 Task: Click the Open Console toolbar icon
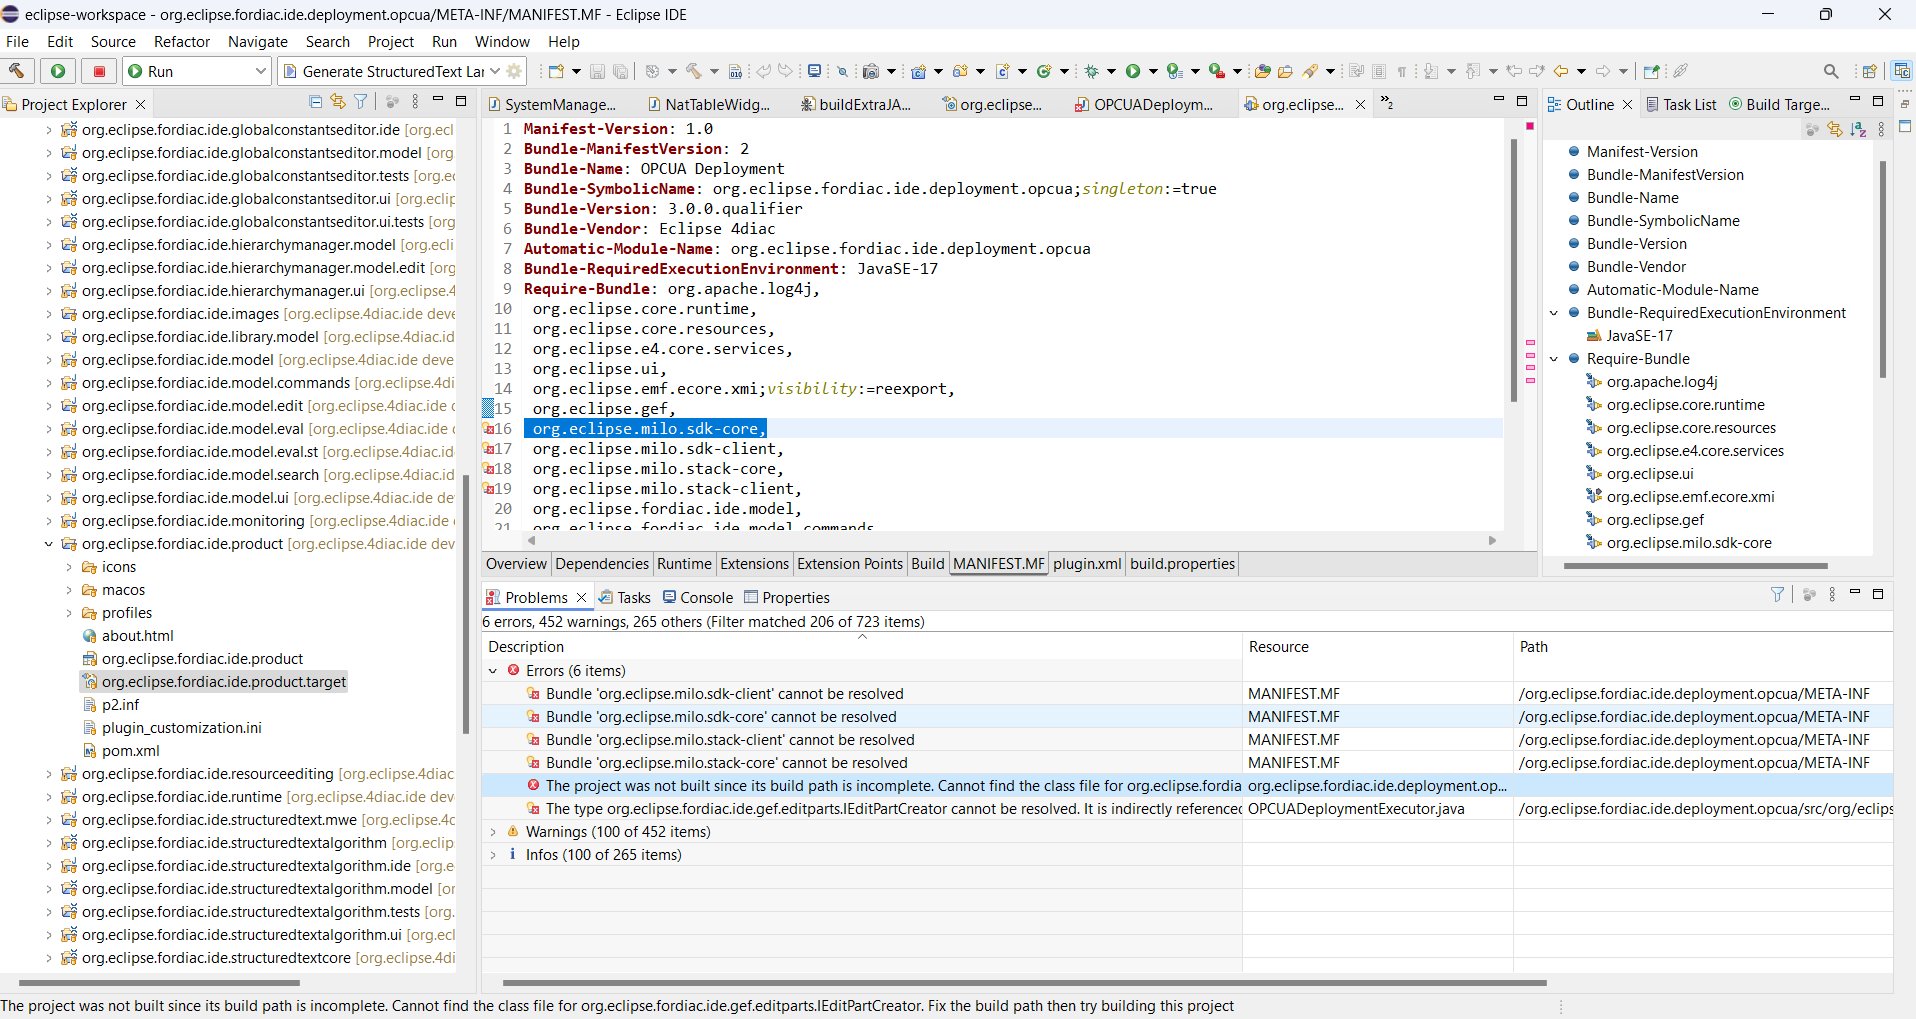coord(815,71)
